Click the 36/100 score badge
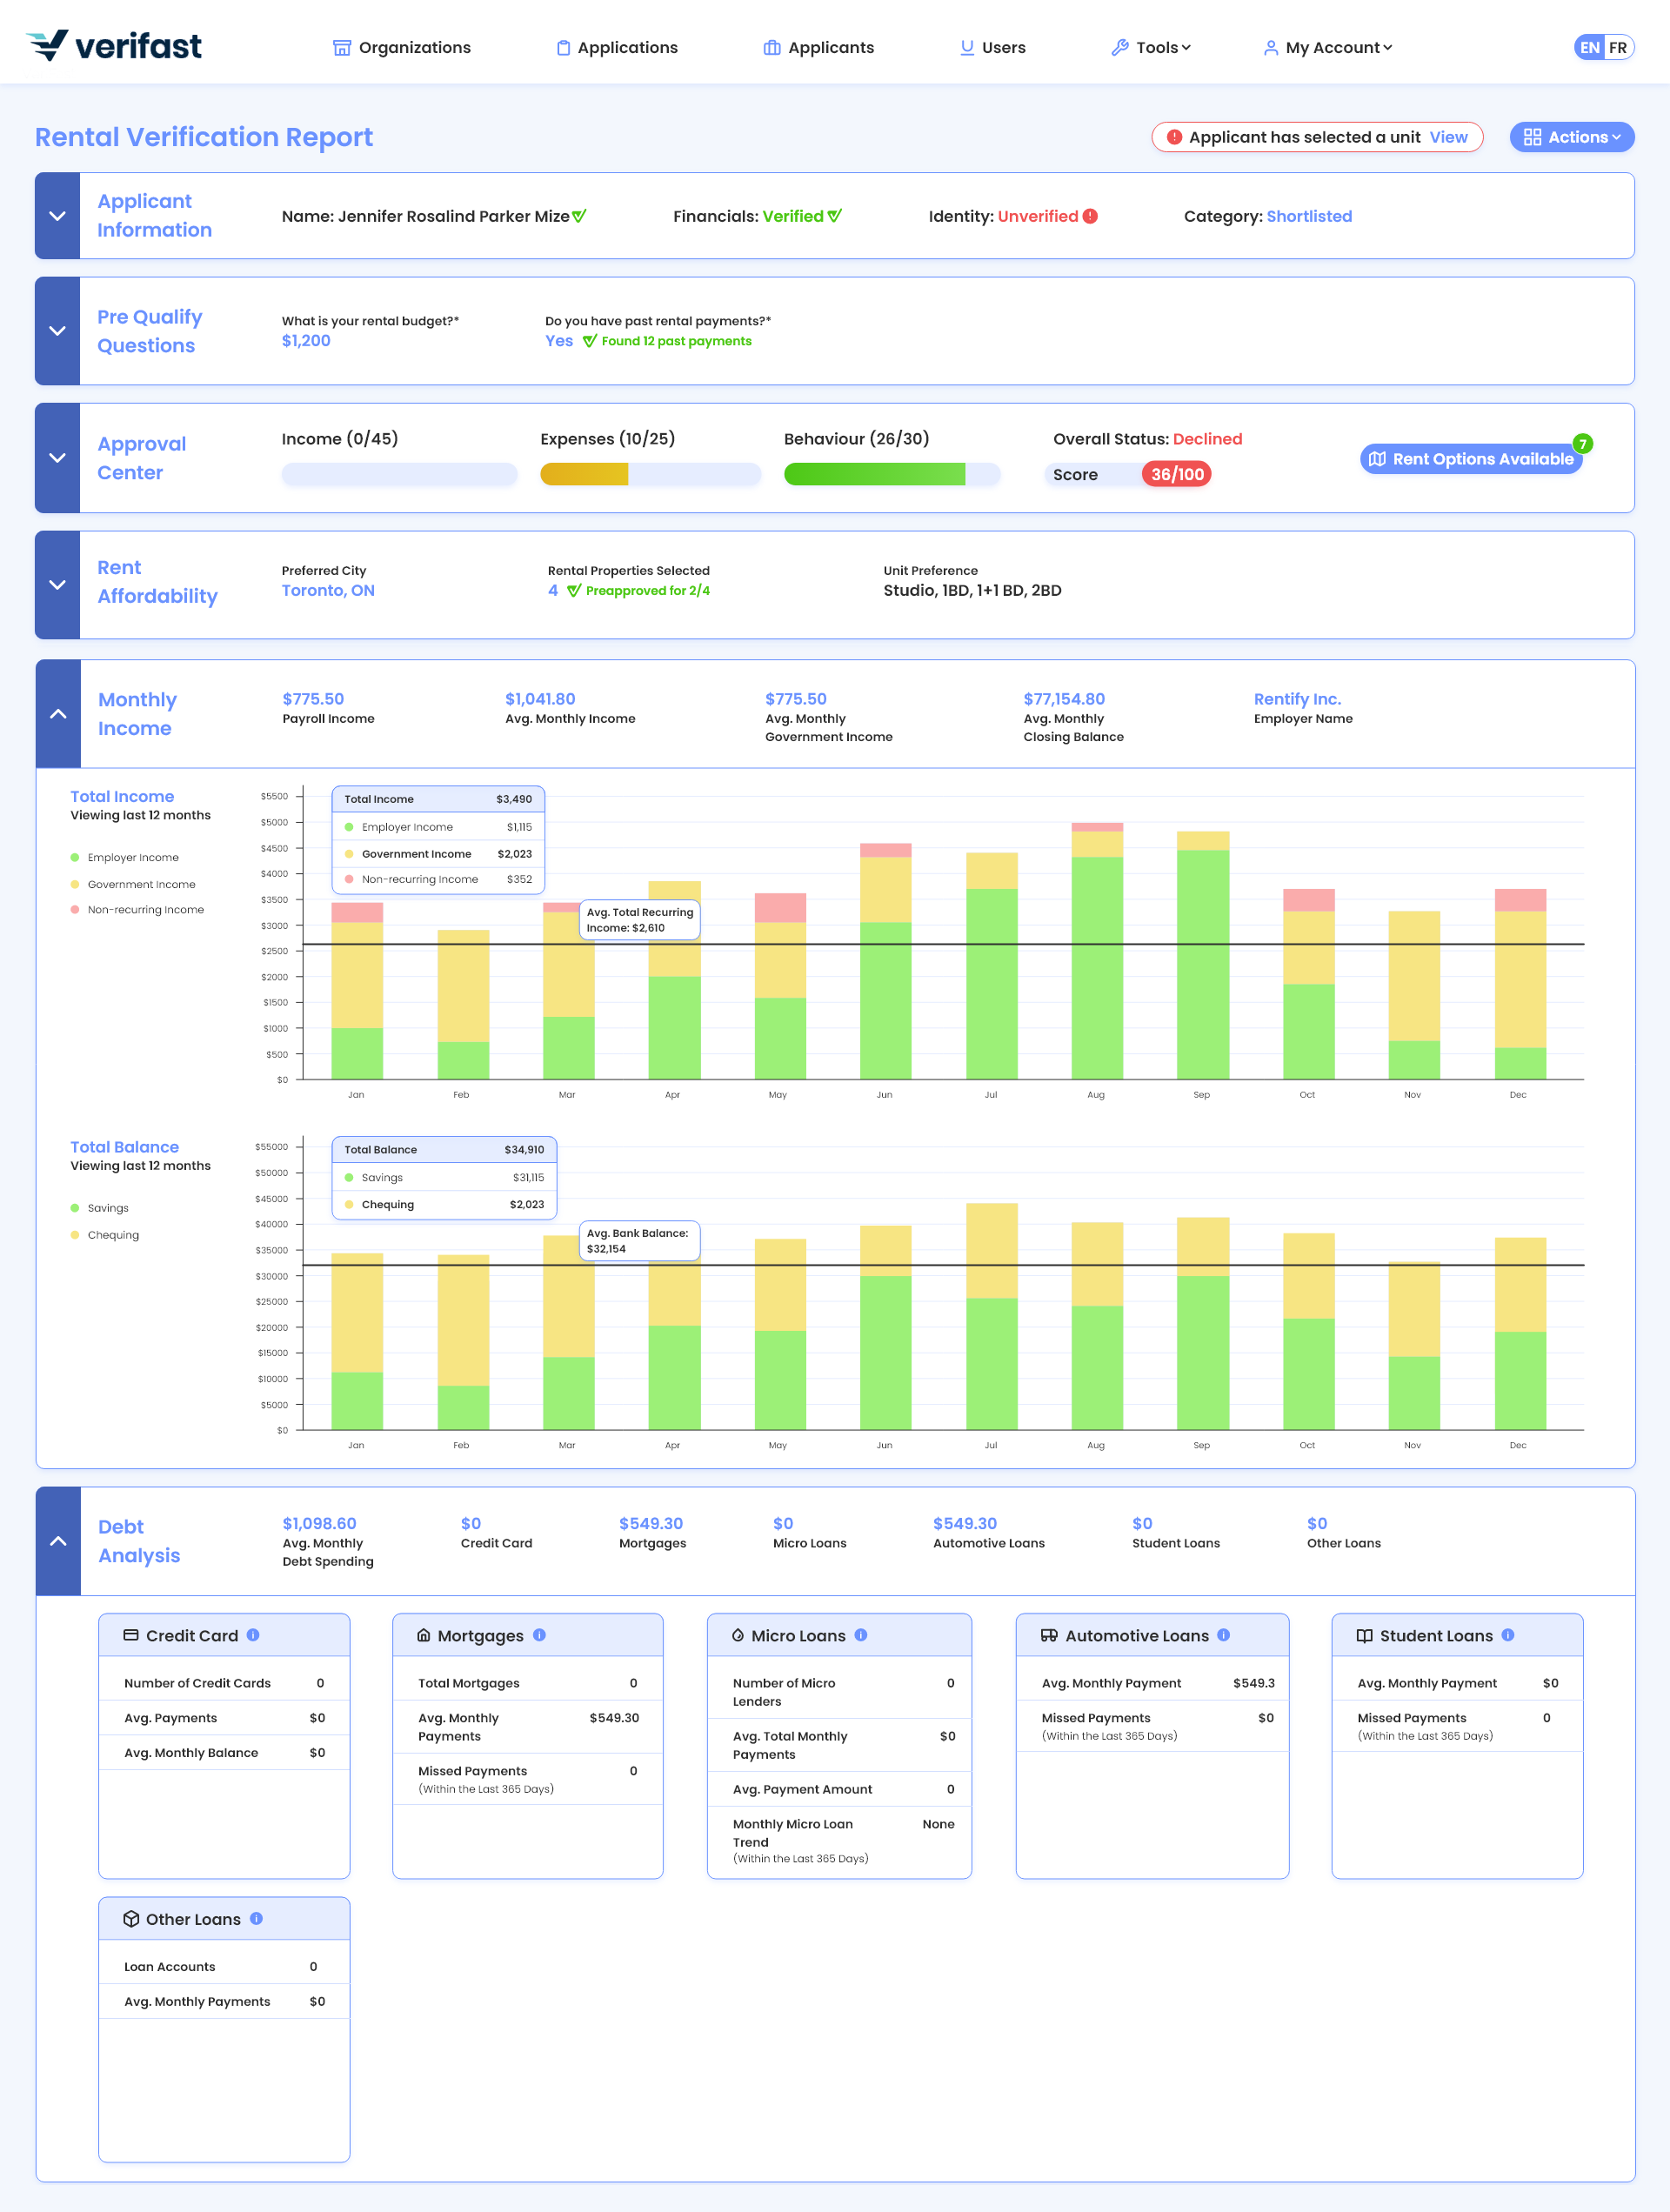1670x2212 pixels. [1177, 474]
